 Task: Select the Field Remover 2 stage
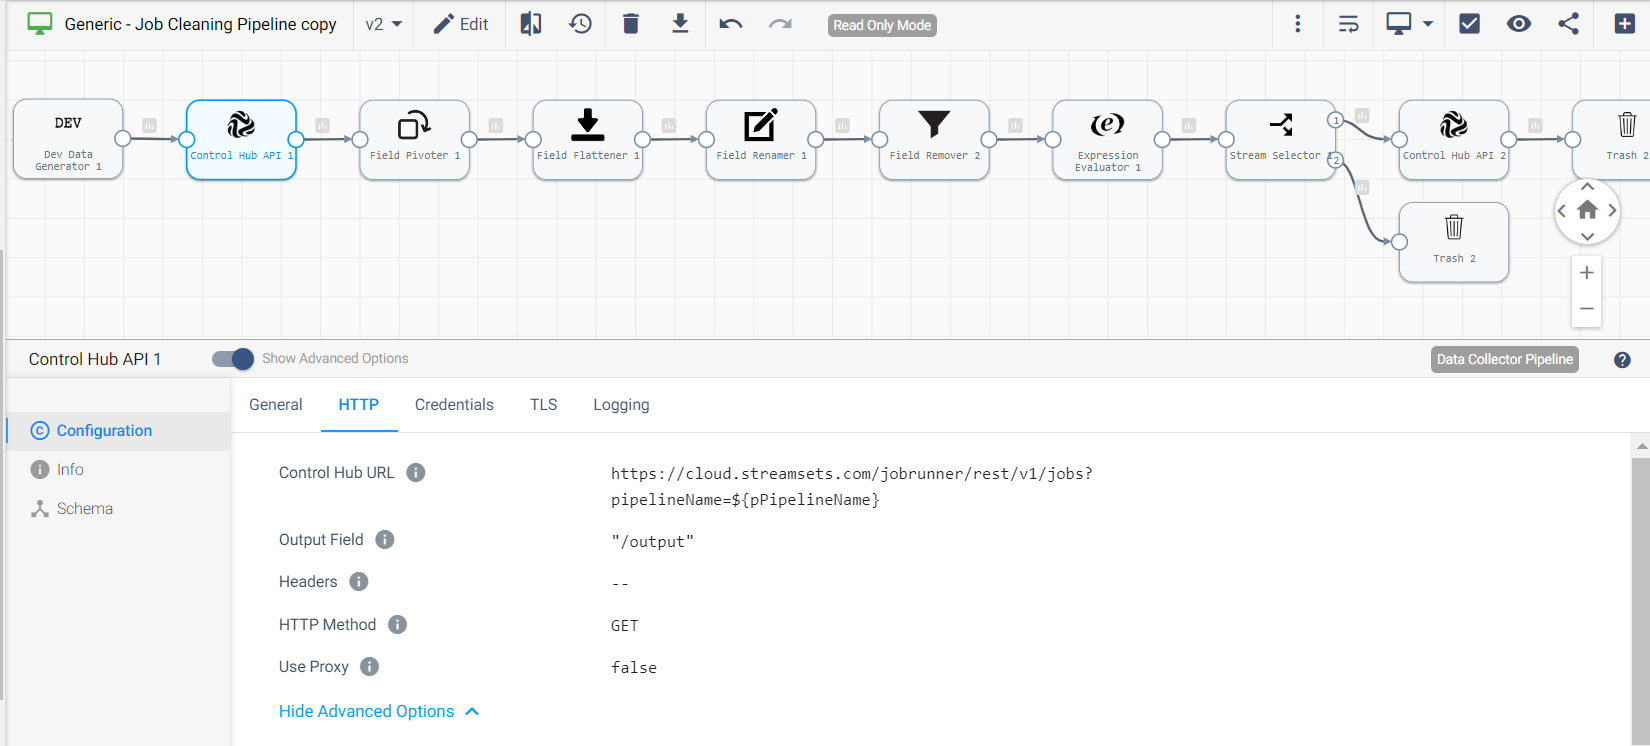(x=934, y=139)
